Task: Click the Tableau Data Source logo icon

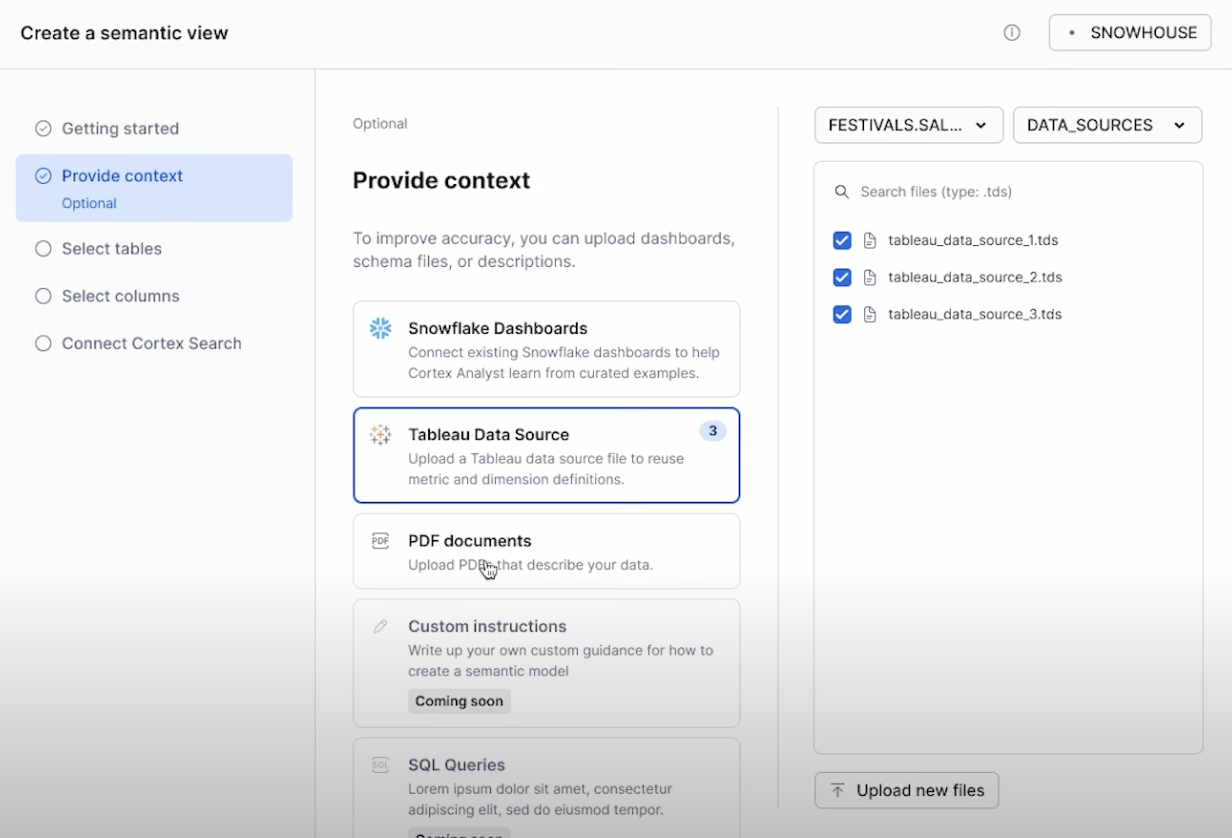Action: tap(380, 434)
